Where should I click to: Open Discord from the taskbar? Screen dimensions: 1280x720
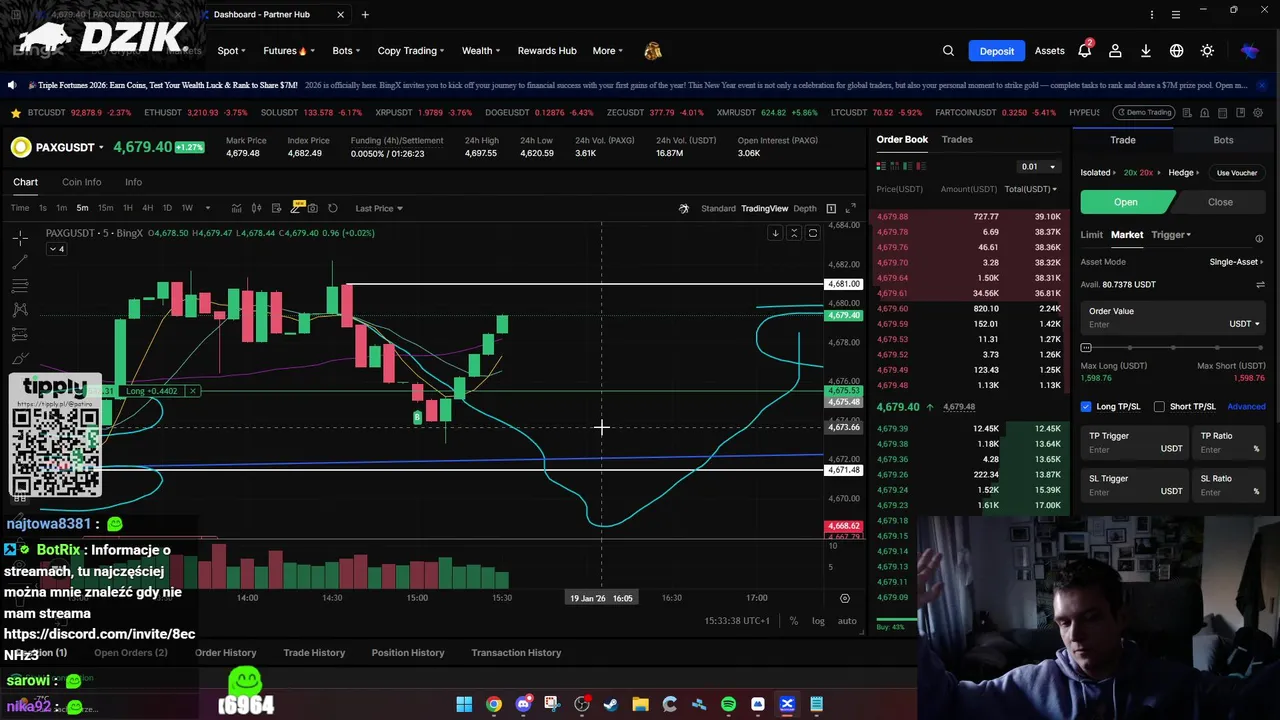(523, 704)
